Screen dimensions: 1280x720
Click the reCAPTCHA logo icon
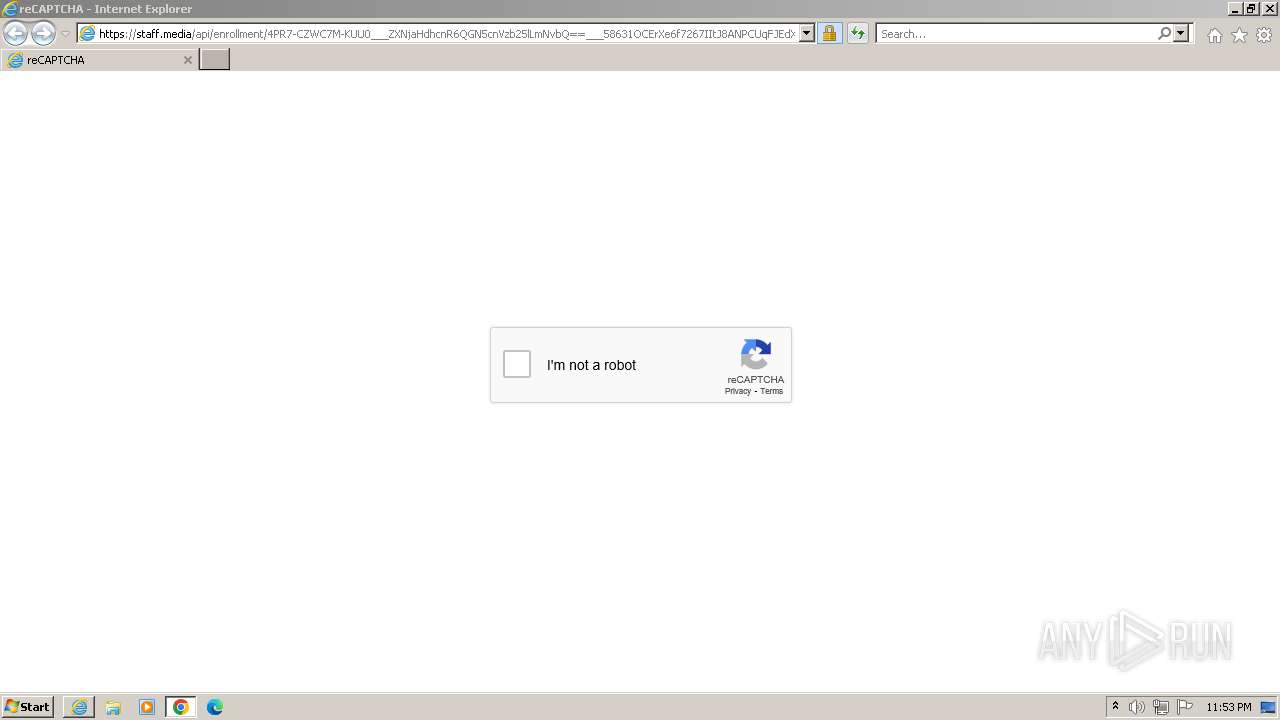pos(756,355)
